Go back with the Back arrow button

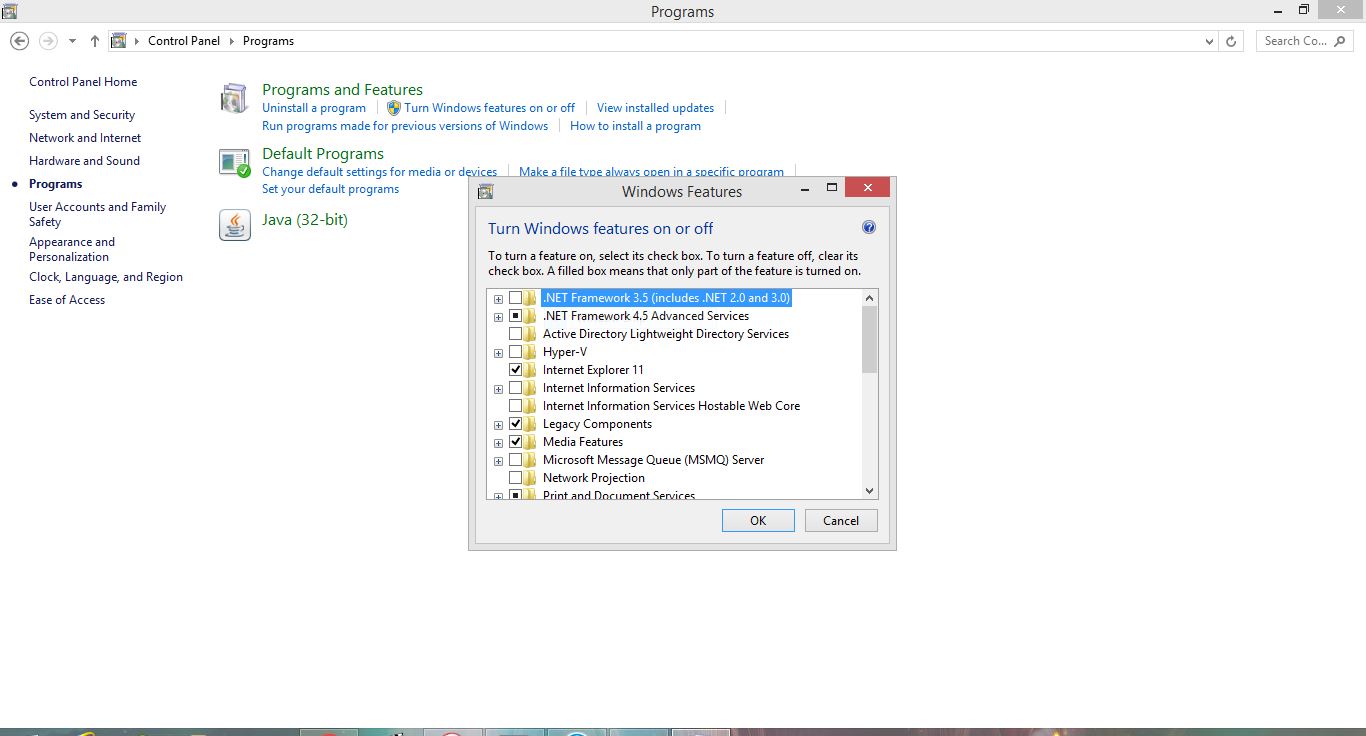[19, 41]
